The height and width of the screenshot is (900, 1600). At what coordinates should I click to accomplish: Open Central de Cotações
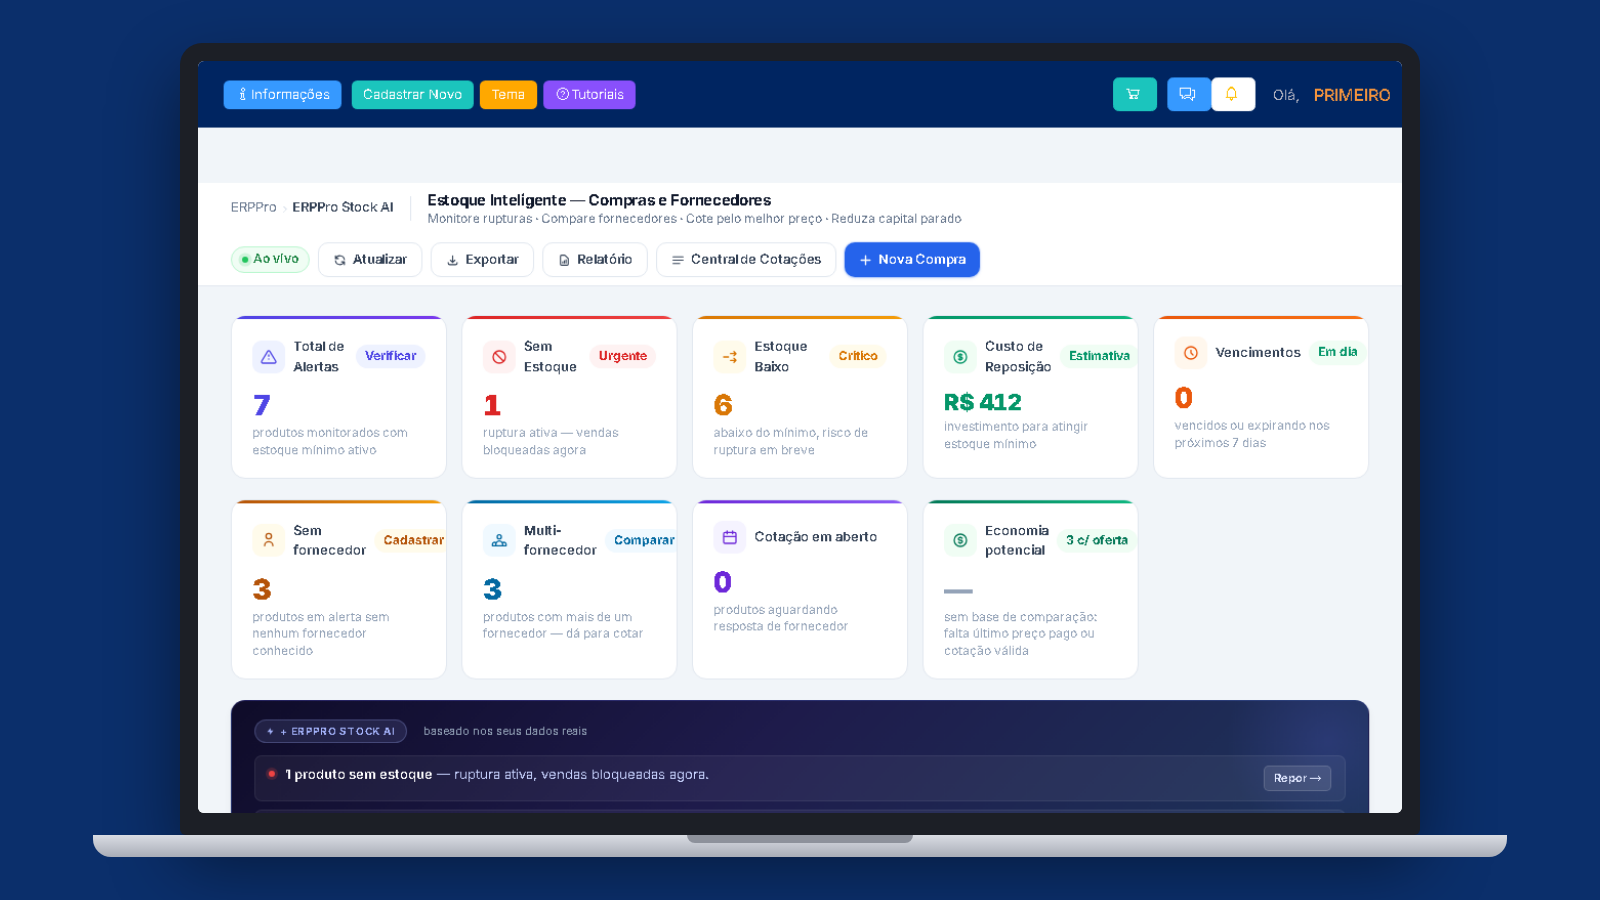pos(746,260)
